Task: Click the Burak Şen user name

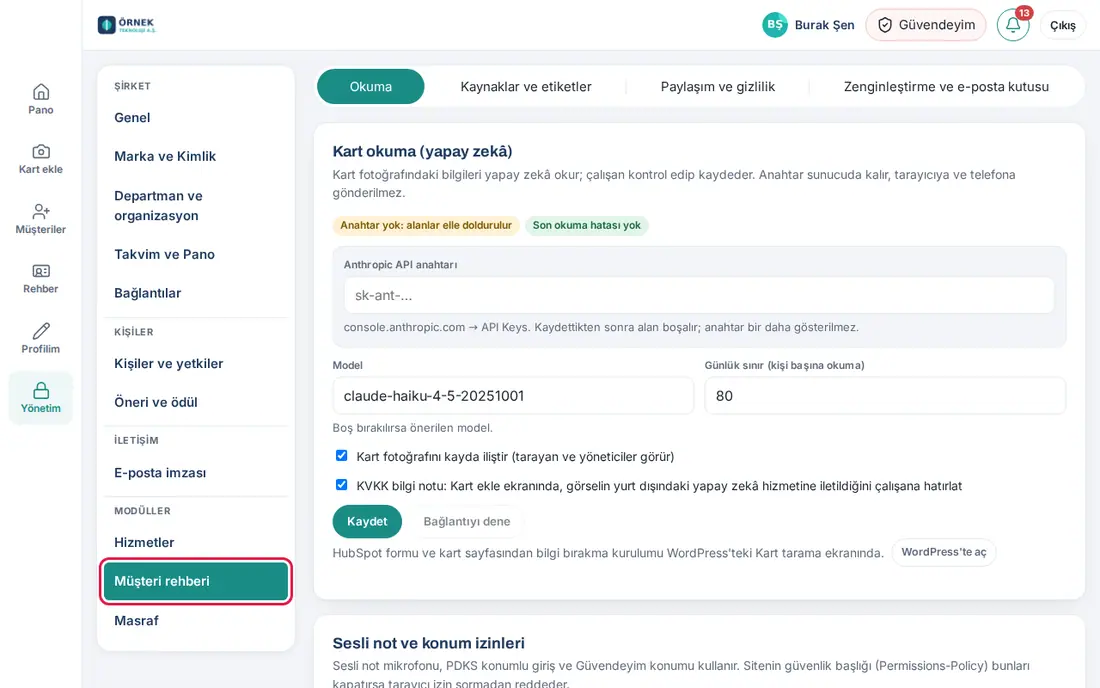Action: (x=824, y=25)
